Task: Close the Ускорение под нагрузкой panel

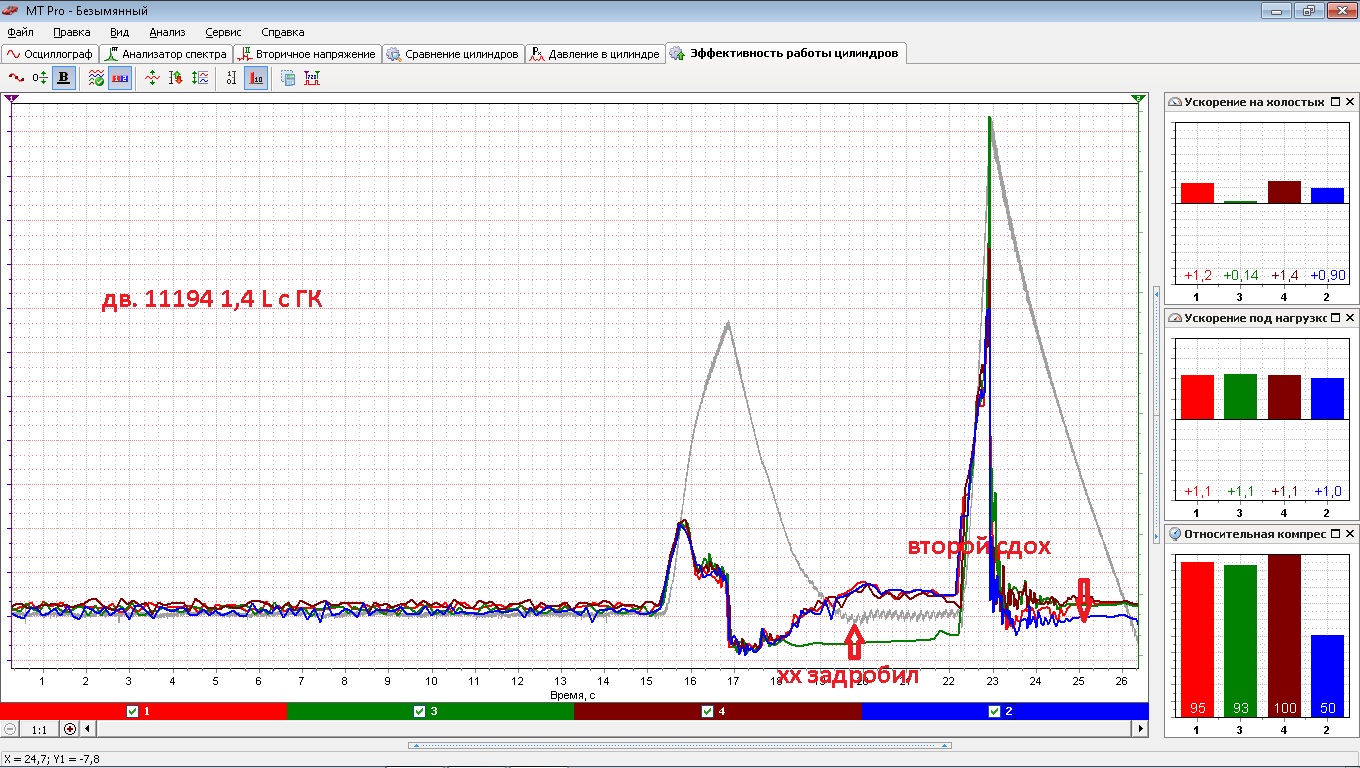Action: tap(1350, 318)
